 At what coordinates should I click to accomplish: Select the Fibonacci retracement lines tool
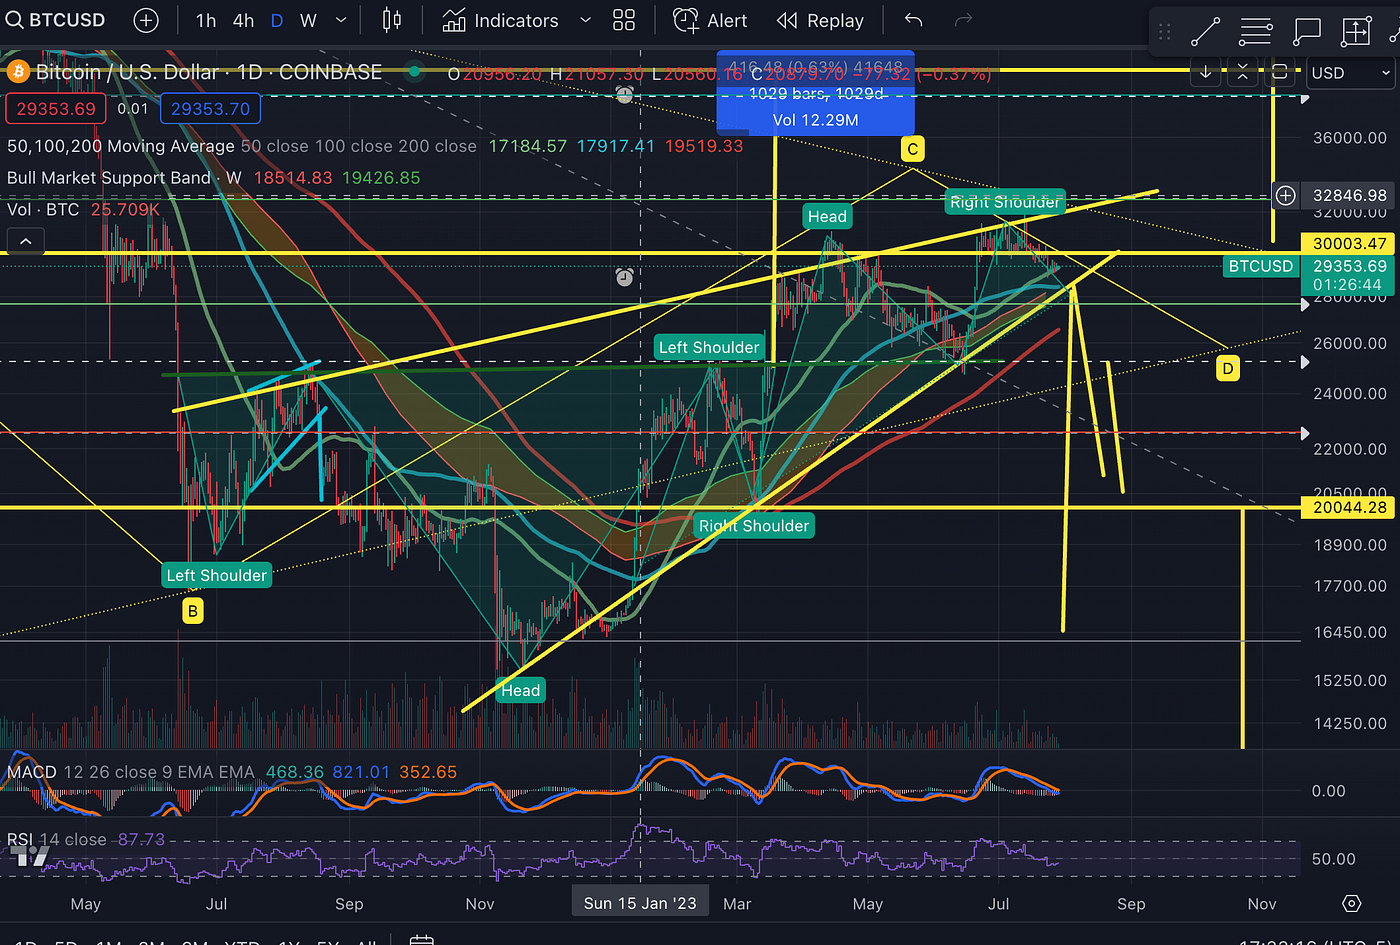(1256, 32)
